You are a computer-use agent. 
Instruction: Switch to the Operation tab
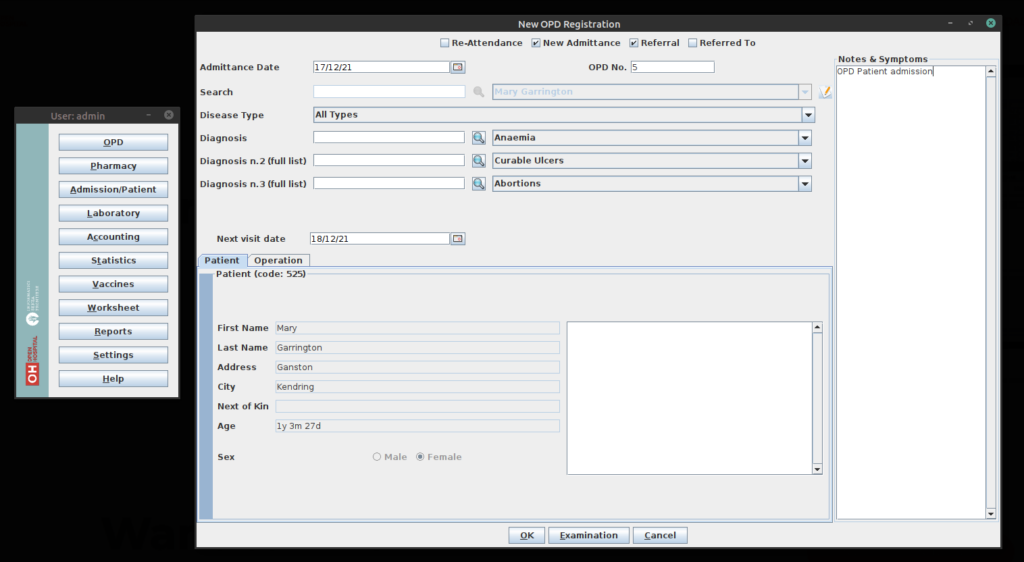[278, 260]
